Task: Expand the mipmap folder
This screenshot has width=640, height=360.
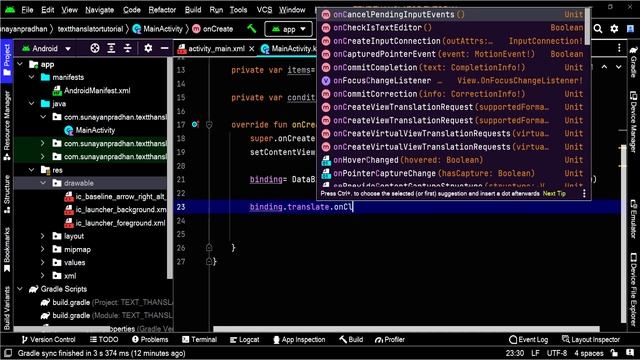Action: pos(43,249)
